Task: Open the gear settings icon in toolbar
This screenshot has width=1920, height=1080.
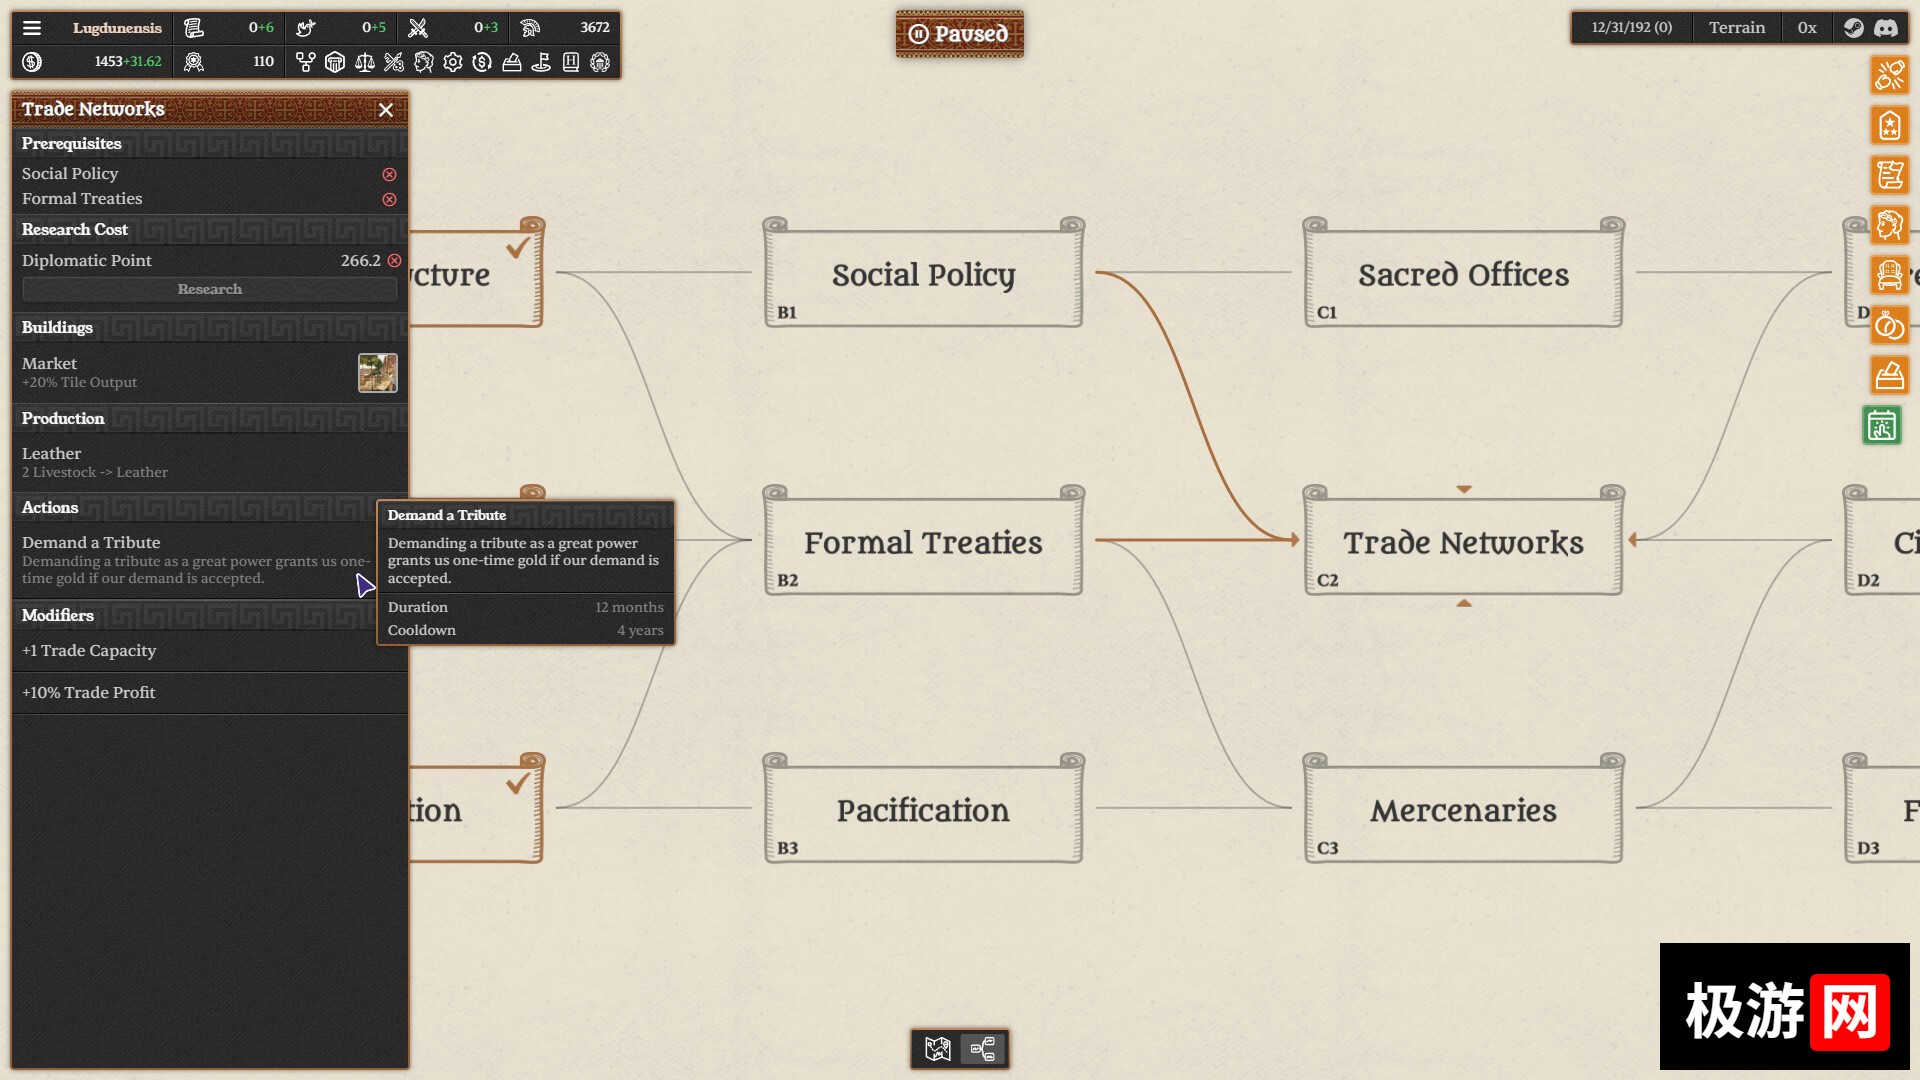Action: [x=453, y=62]
